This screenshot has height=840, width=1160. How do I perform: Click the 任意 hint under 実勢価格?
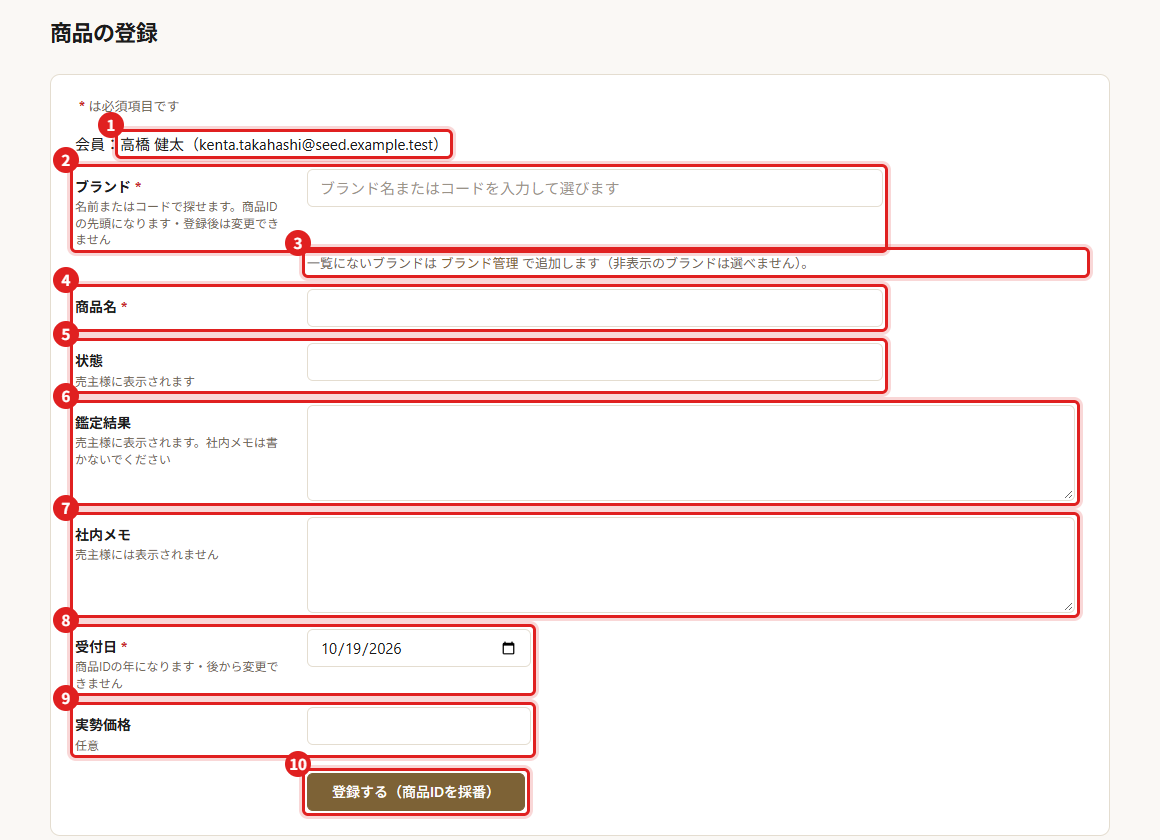[87, 745]
